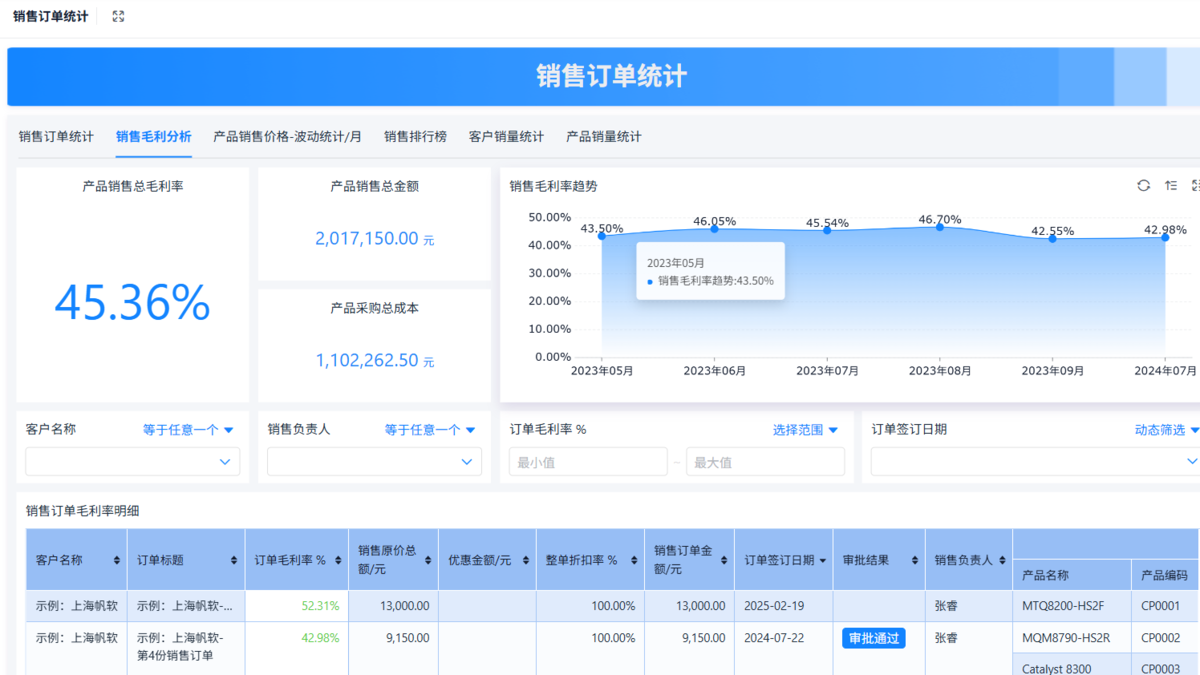Click into the 最大值 input field
Viewport: 1200px width, 675px height.
[x=765, y=462]
